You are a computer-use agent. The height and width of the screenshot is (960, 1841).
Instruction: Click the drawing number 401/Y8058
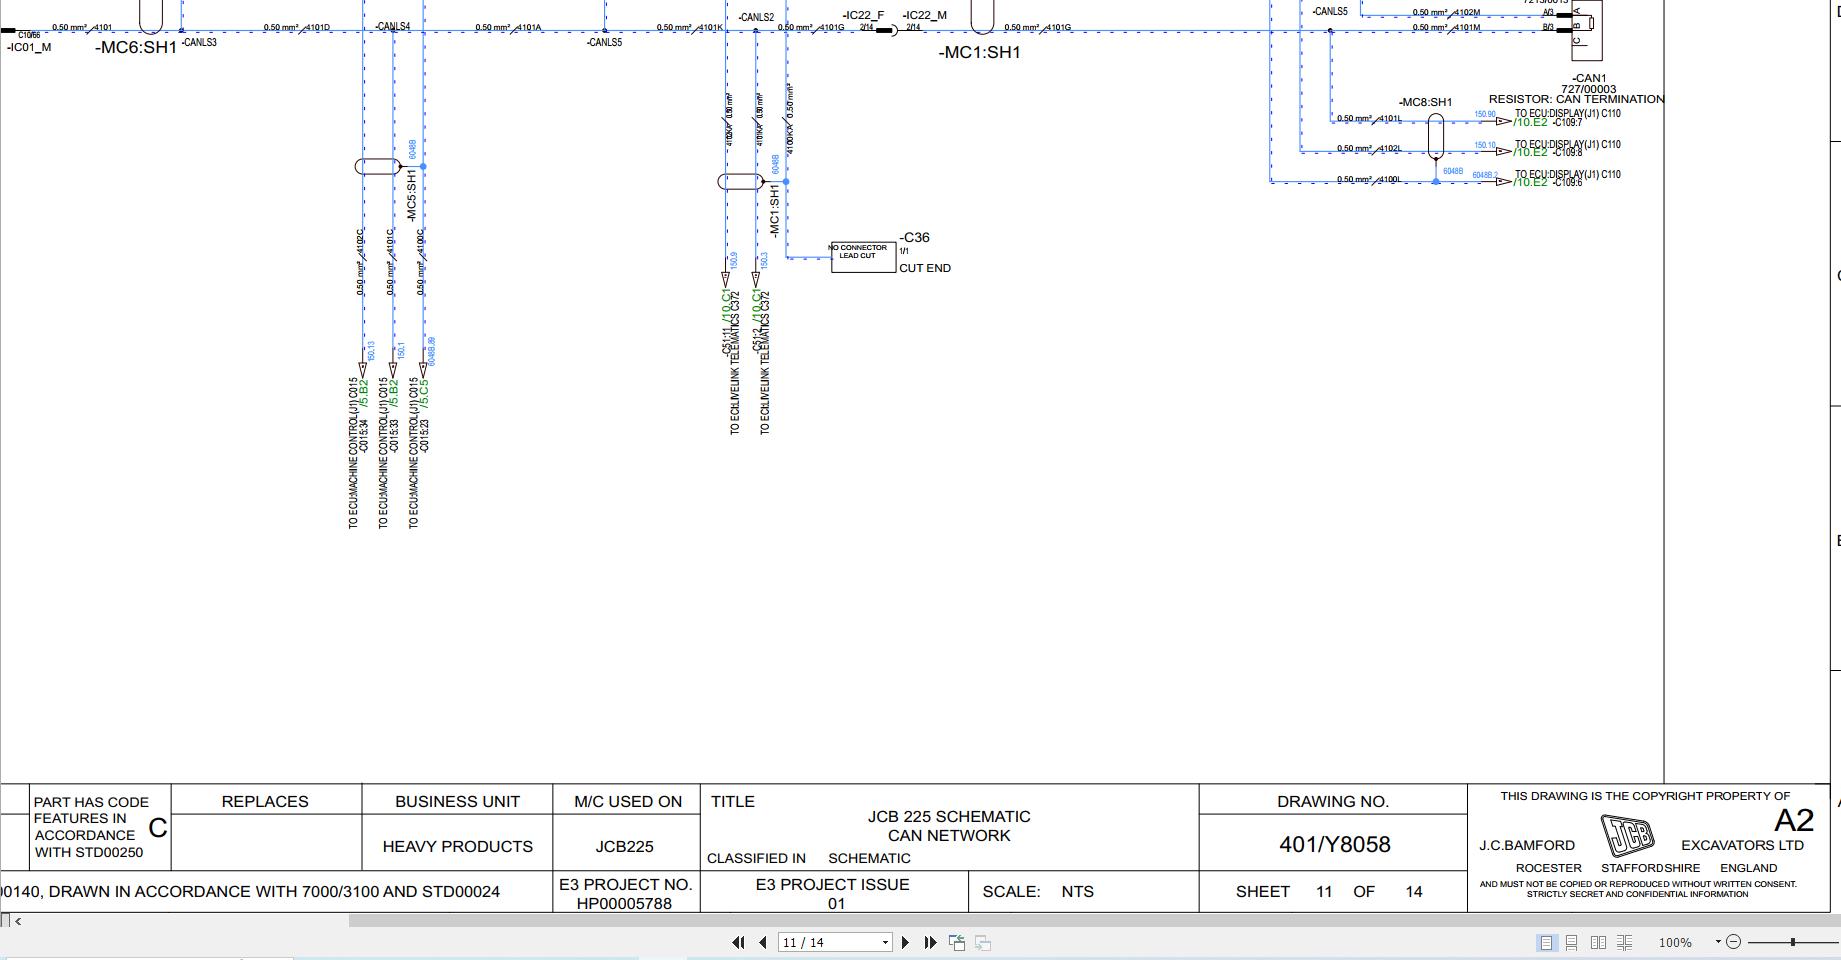1335,845
